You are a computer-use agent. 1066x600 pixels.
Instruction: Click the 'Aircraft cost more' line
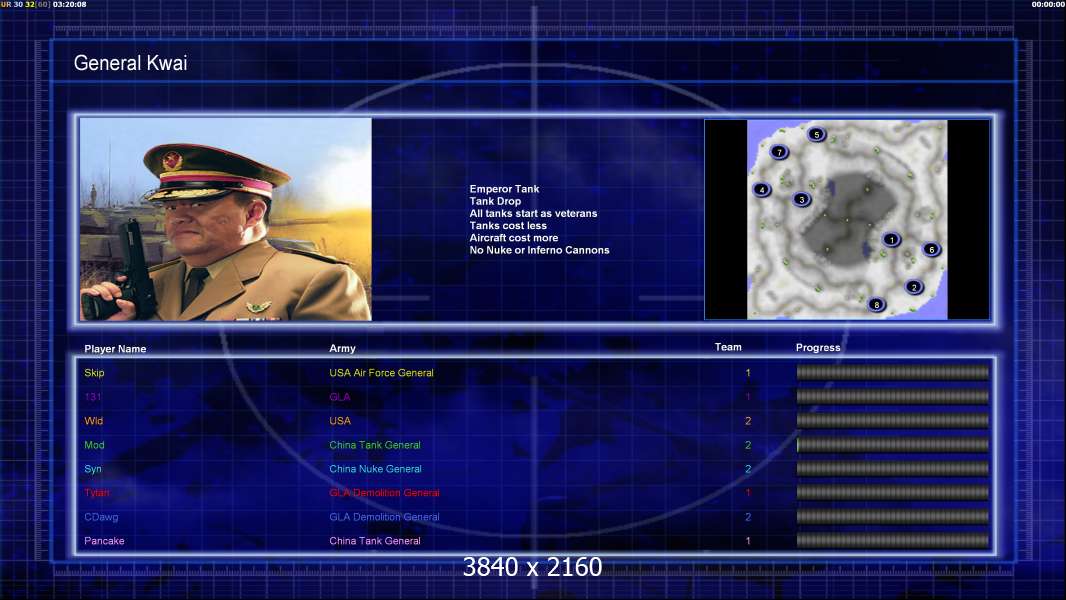click(513, 238)
